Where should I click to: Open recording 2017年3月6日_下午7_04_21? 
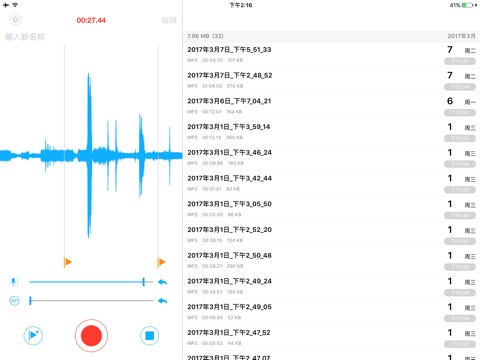(x=332, y=106)
